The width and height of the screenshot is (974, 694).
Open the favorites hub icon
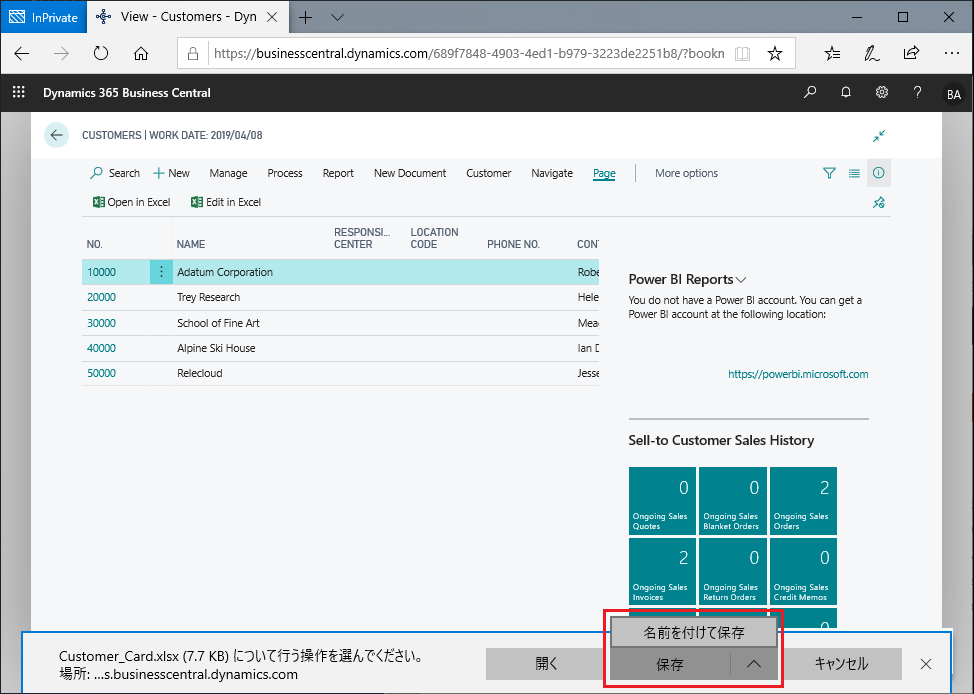pos(832,53)
